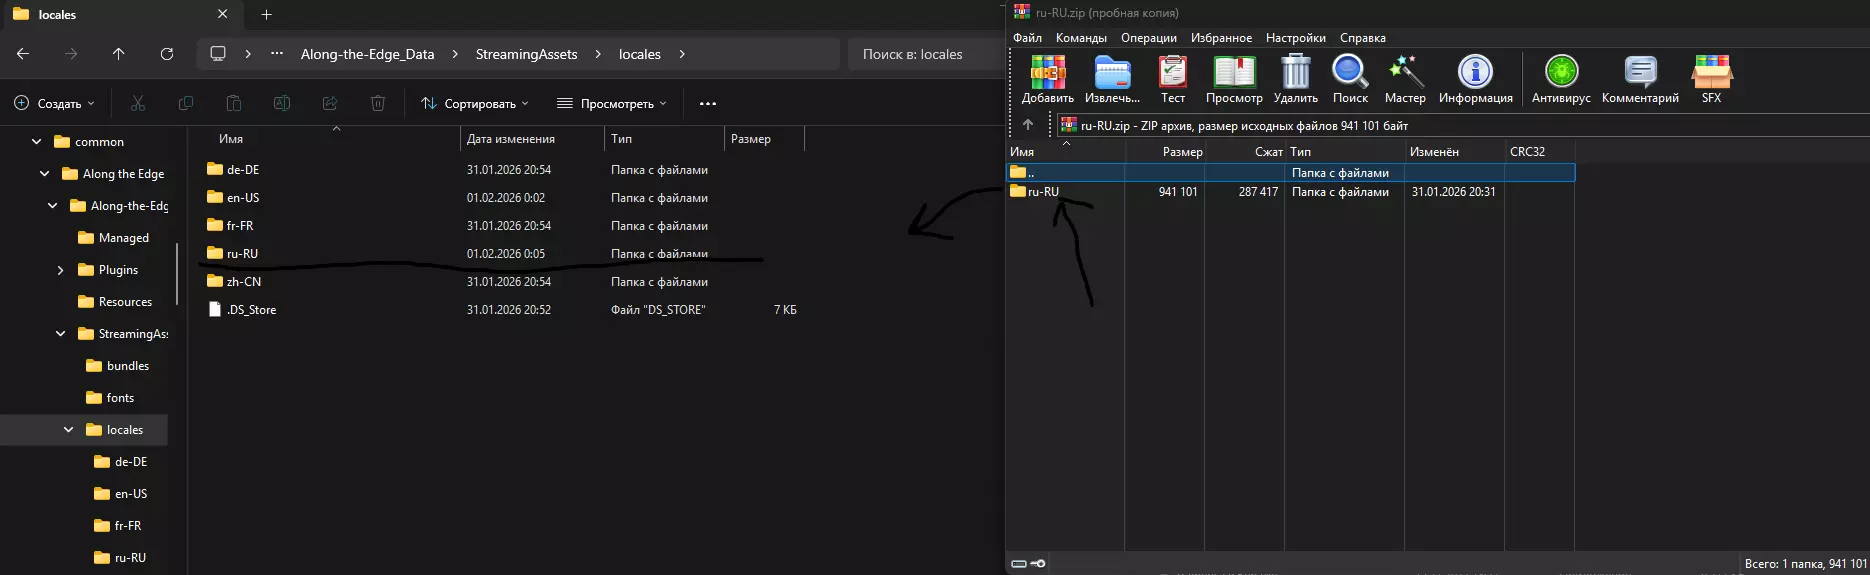This screenshot has height=575, width=1870.
Task: Open WinRAR Просмотр (View) tool
Action: click(1234, 79)
